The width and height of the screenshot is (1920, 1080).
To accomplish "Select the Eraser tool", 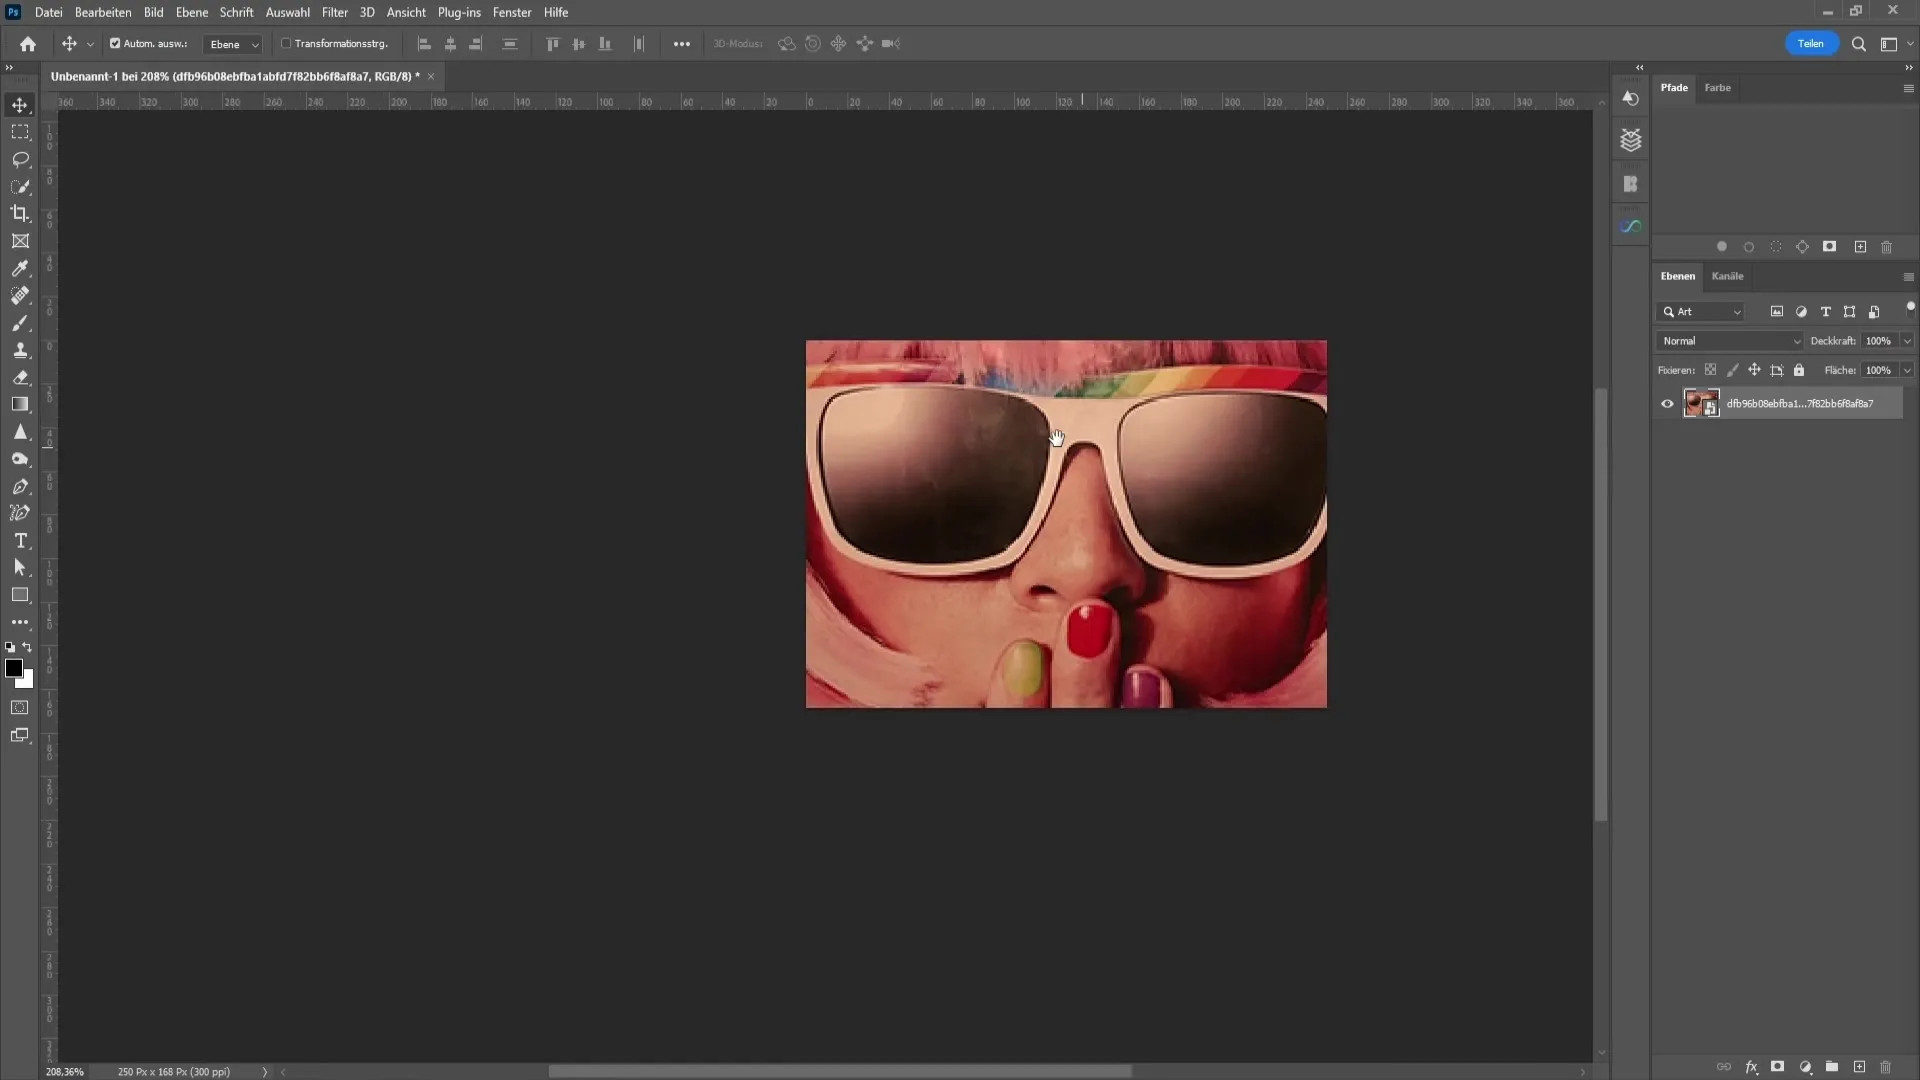I will [20, 376].
